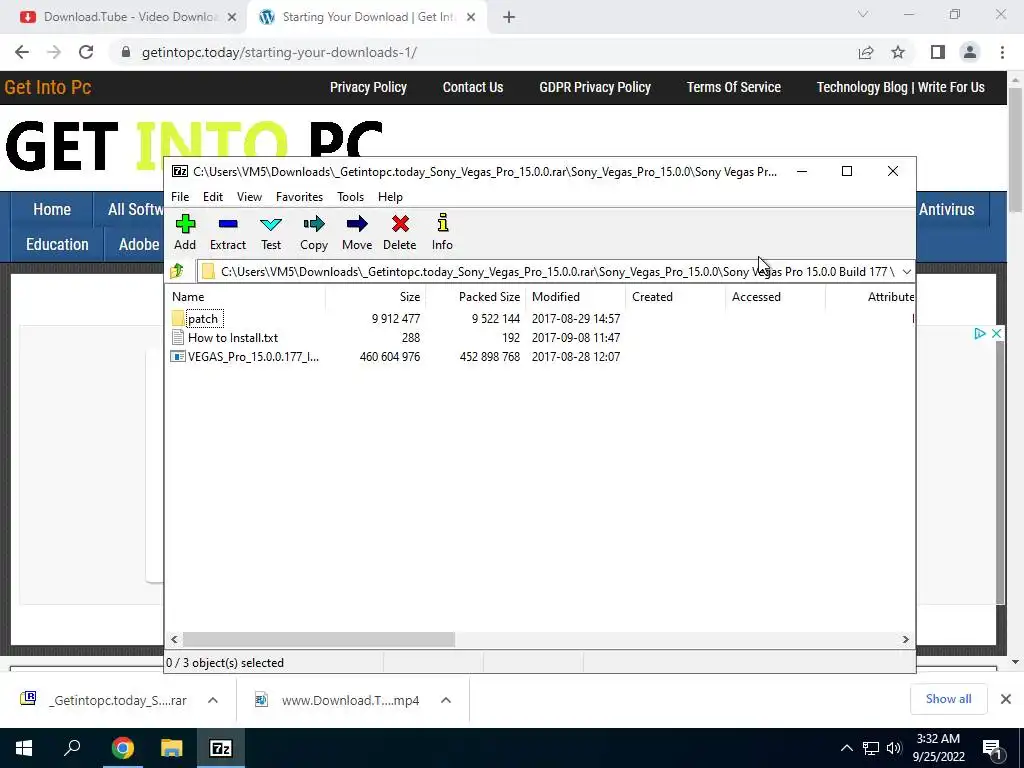
Task: Switch to the Download.Tube browser tab
Action: point(123,17)
